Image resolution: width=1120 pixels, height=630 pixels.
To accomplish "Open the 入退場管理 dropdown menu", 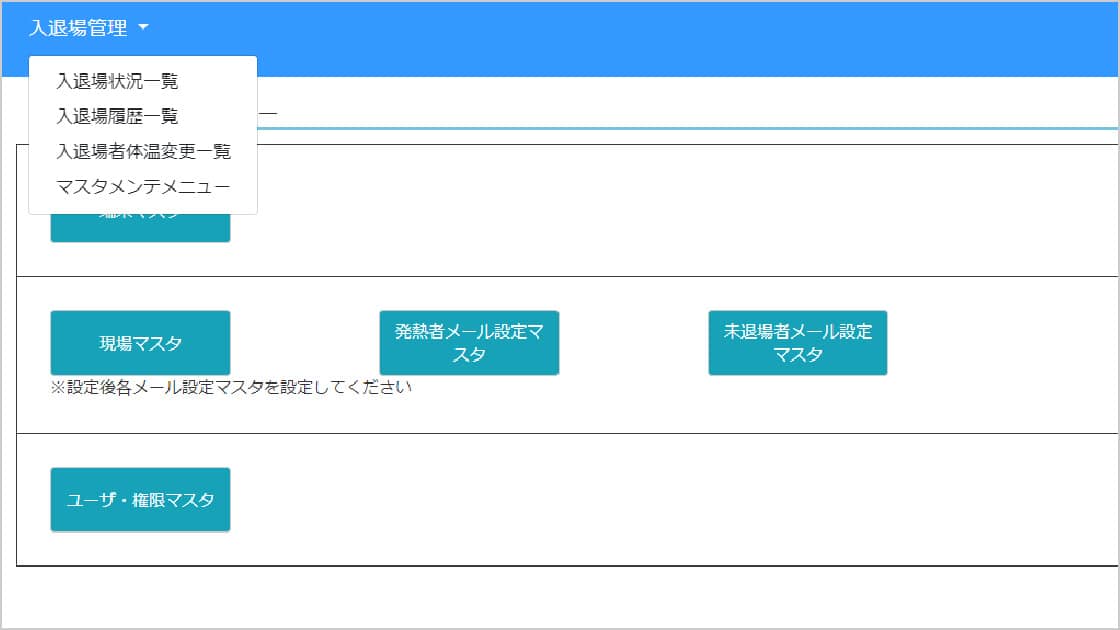I will (89, 28).
